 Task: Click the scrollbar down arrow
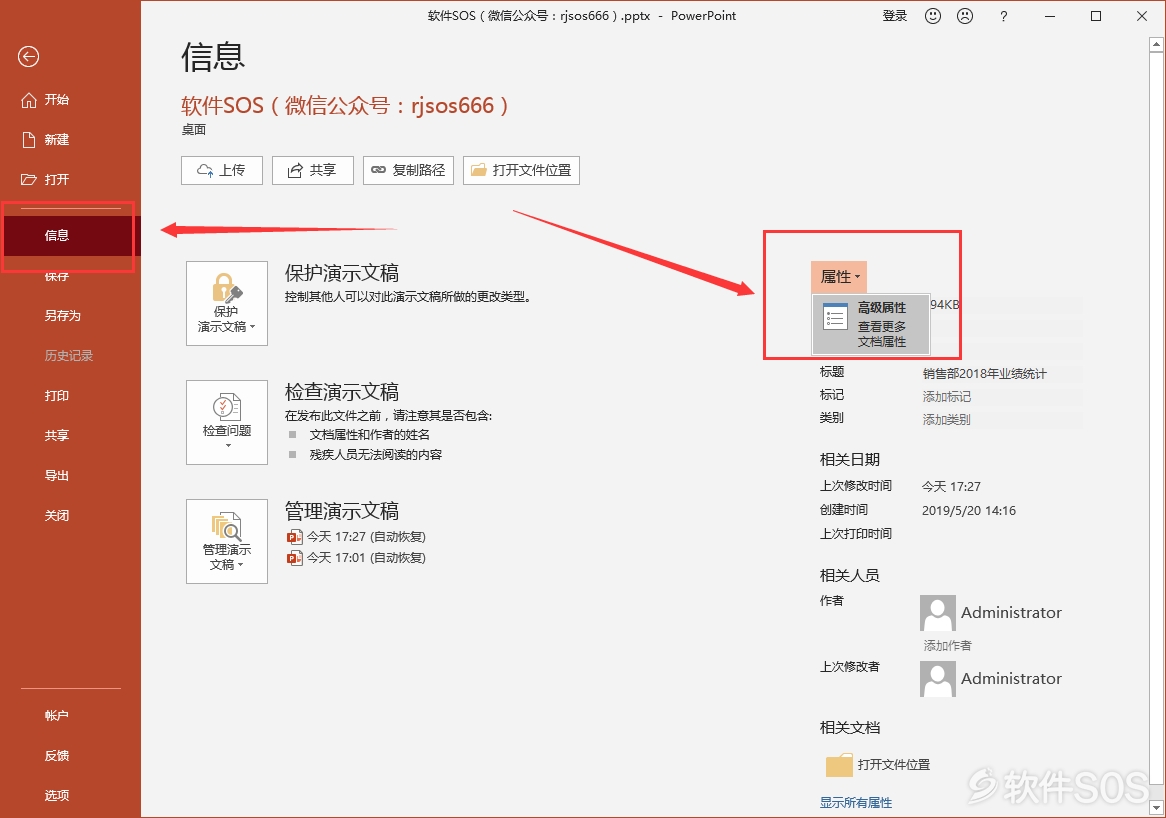pos(1156,807)
